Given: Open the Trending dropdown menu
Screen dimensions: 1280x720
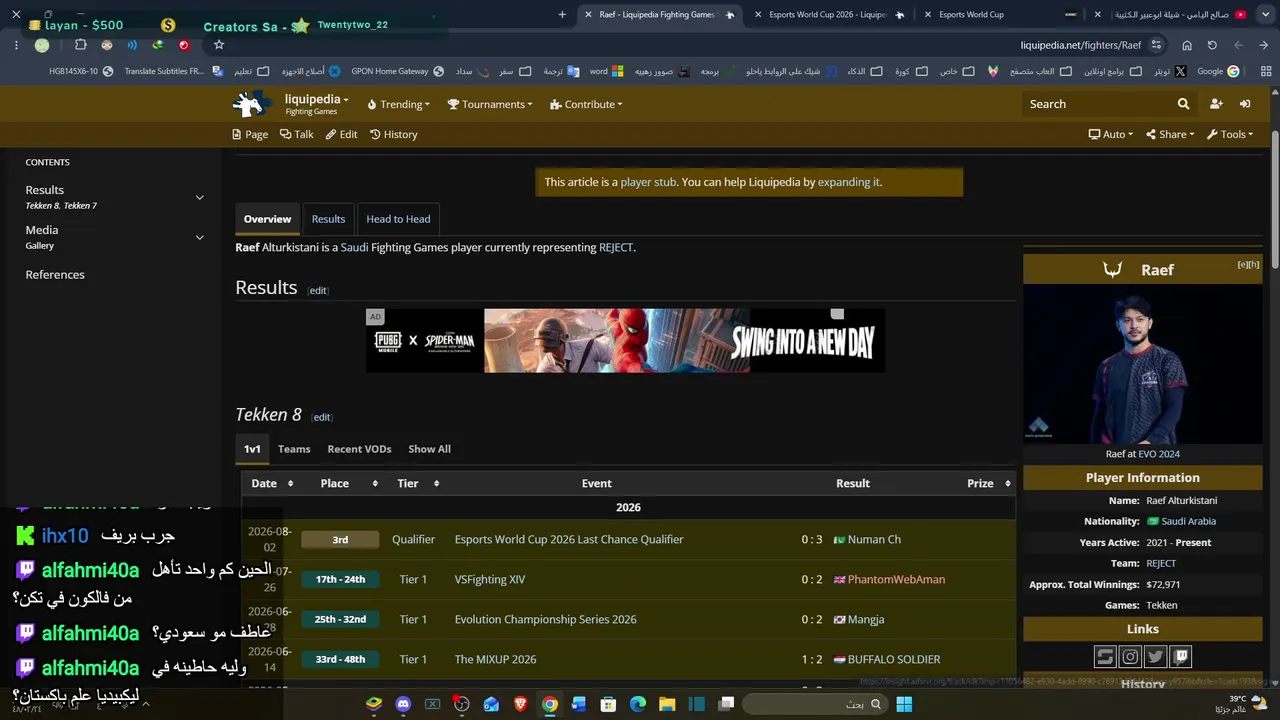Looking at the screenshot, I should [x=398, y=104].
